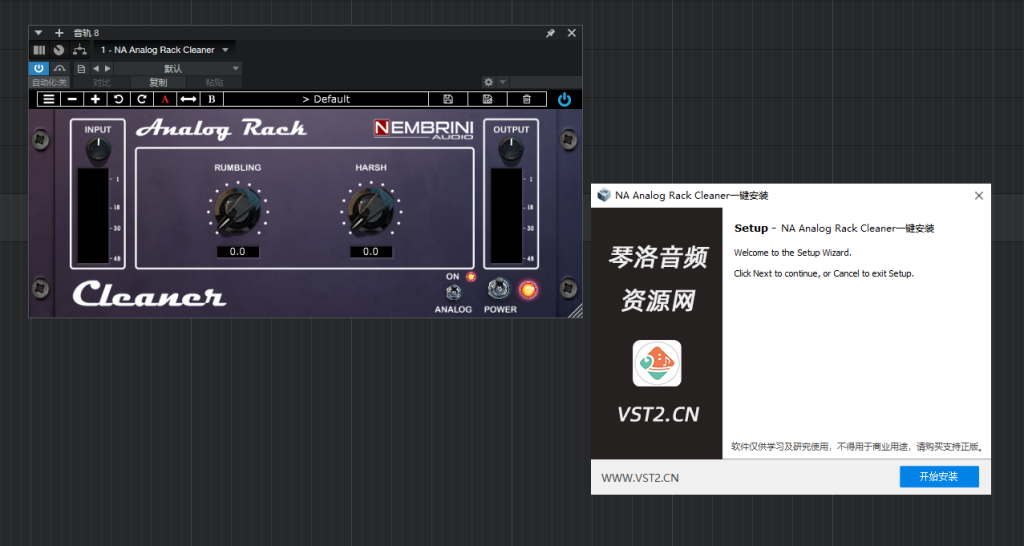Show channel editor bars icon
Viewport: 1024px width, 546px height.
tap(39, 50)
